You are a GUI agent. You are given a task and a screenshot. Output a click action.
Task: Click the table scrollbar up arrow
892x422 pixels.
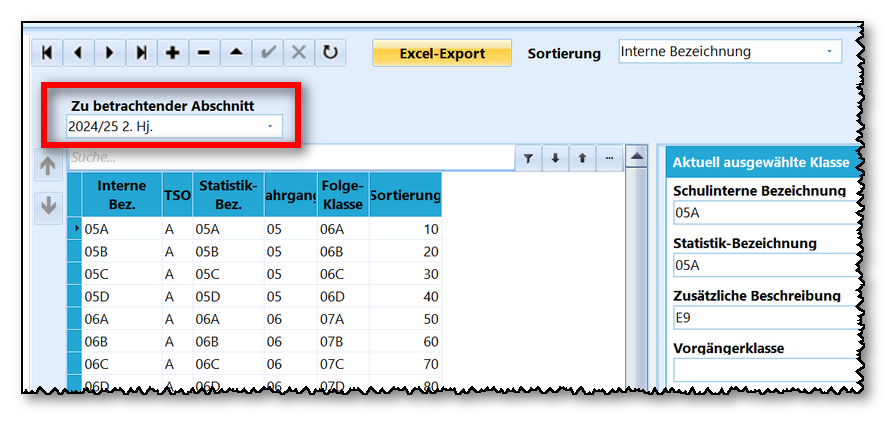pos(635,157)
